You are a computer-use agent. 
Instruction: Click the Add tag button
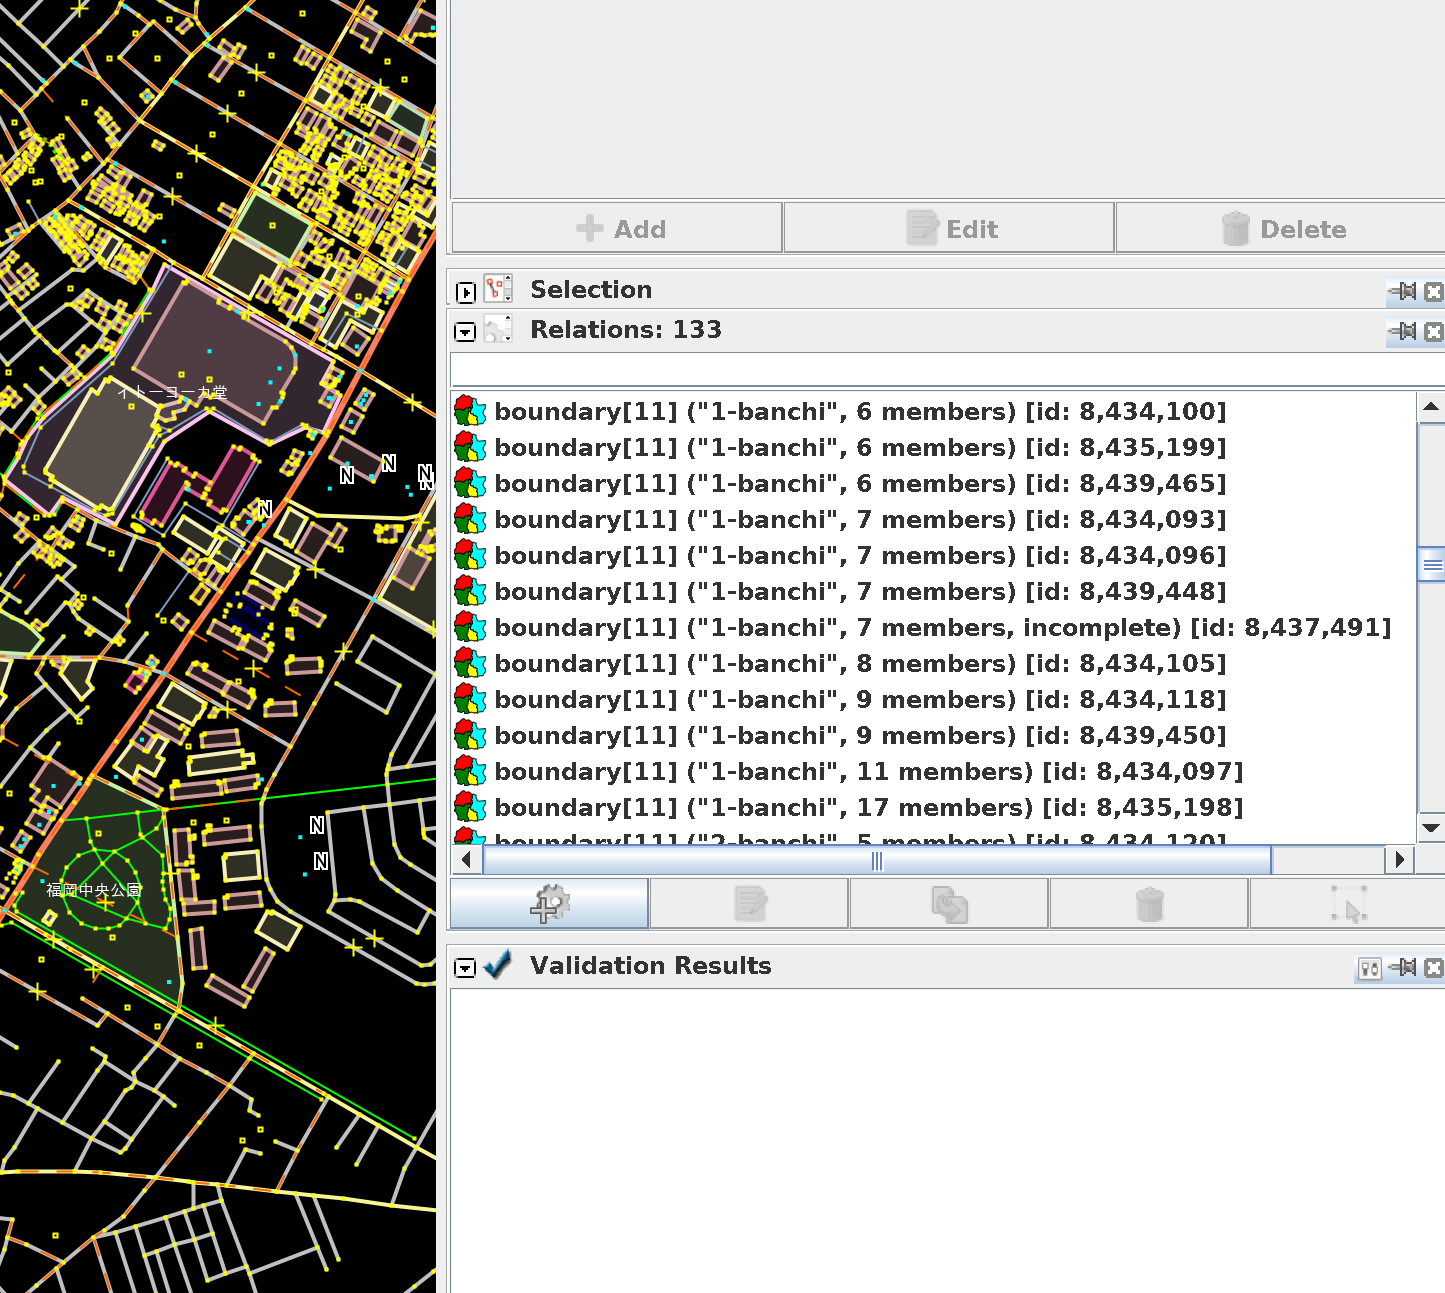pos(618,229)
